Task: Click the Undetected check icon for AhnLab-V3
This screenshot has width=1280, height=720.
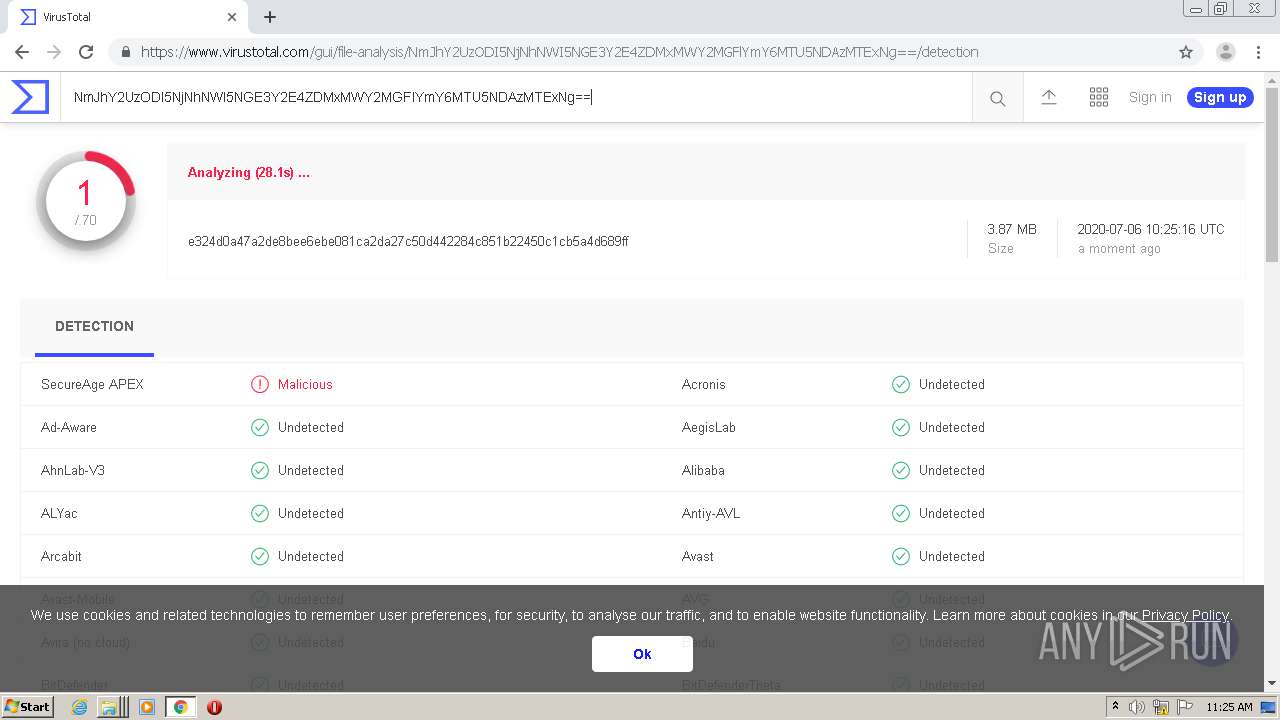Action: tap(260, 470)
